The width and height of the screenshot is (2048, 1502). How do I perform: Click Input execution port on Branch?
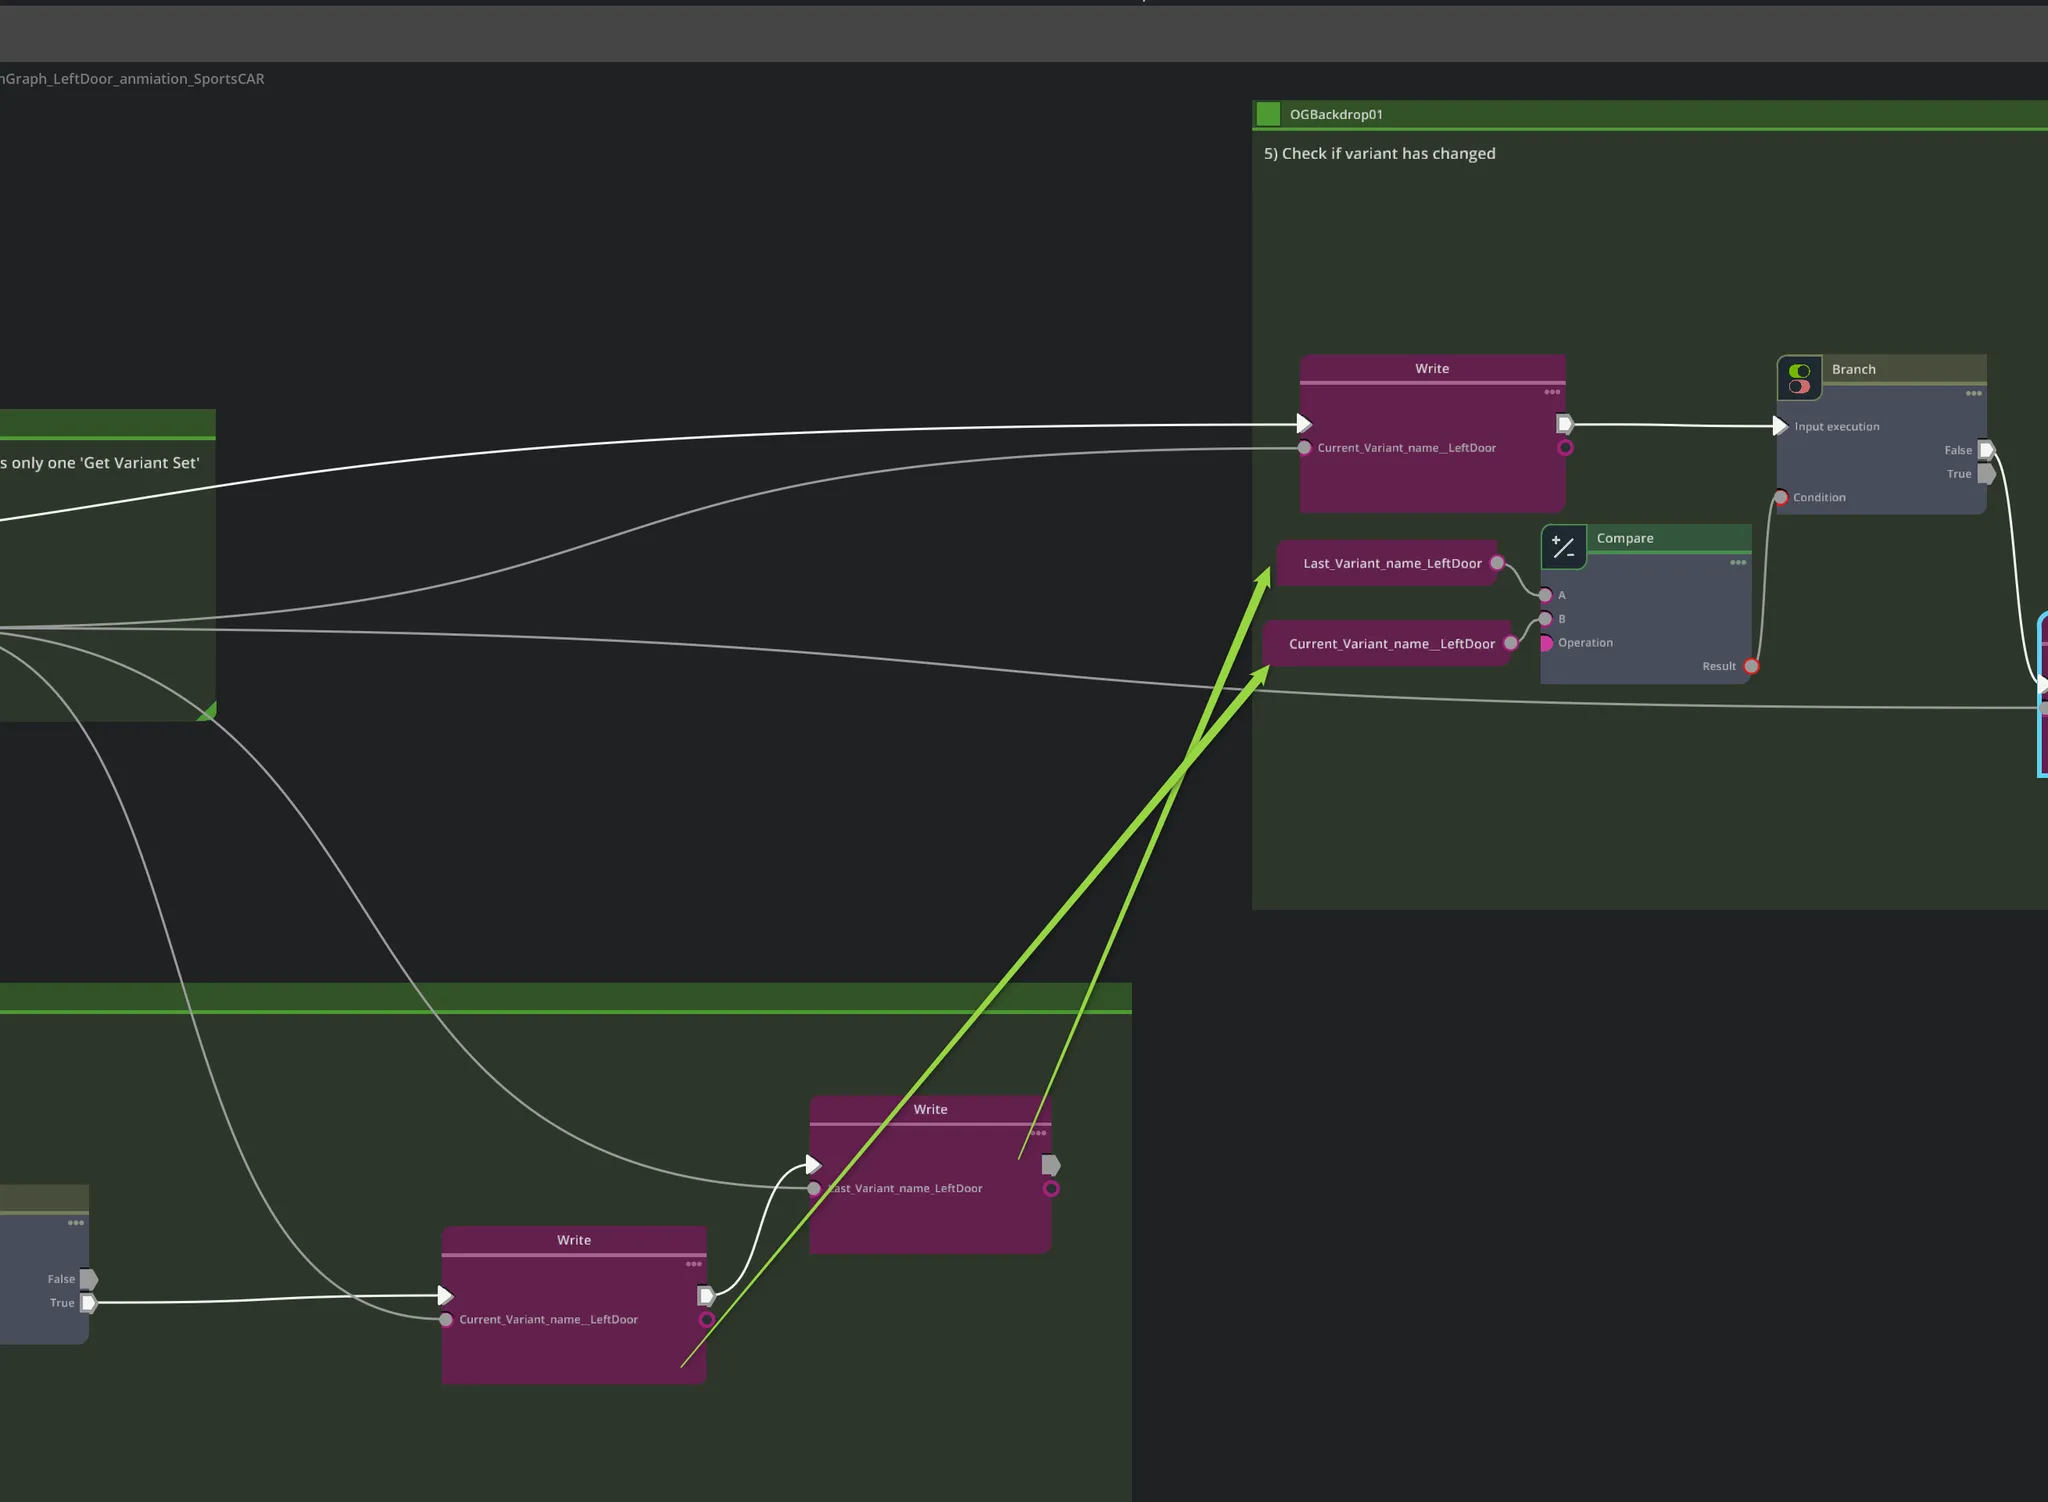(x=1780, y=426)
